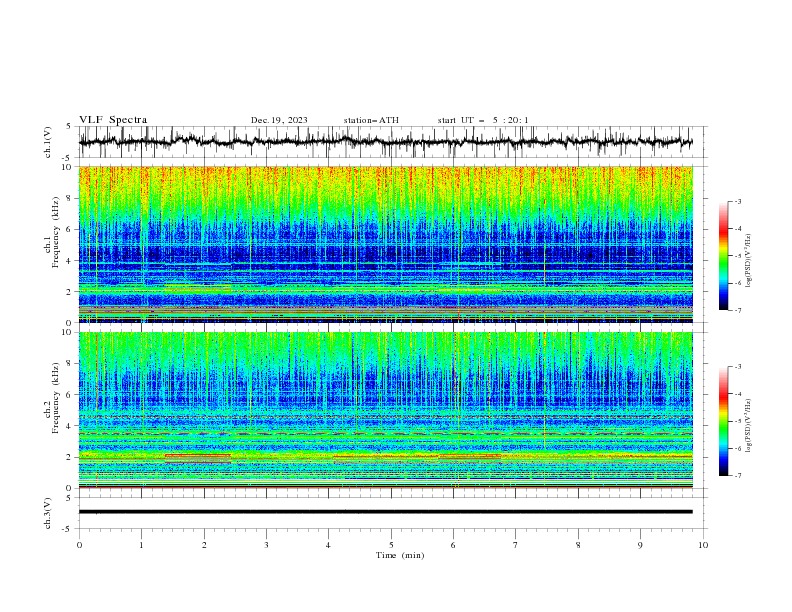
Task: Click the "VLF Spectra" title text
Action: tap(113, 120)
